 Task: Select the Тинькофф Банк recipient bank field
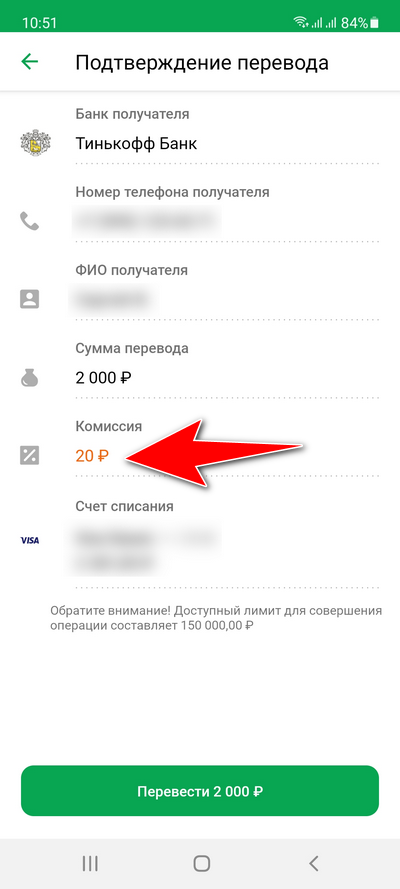coord(227,136)
